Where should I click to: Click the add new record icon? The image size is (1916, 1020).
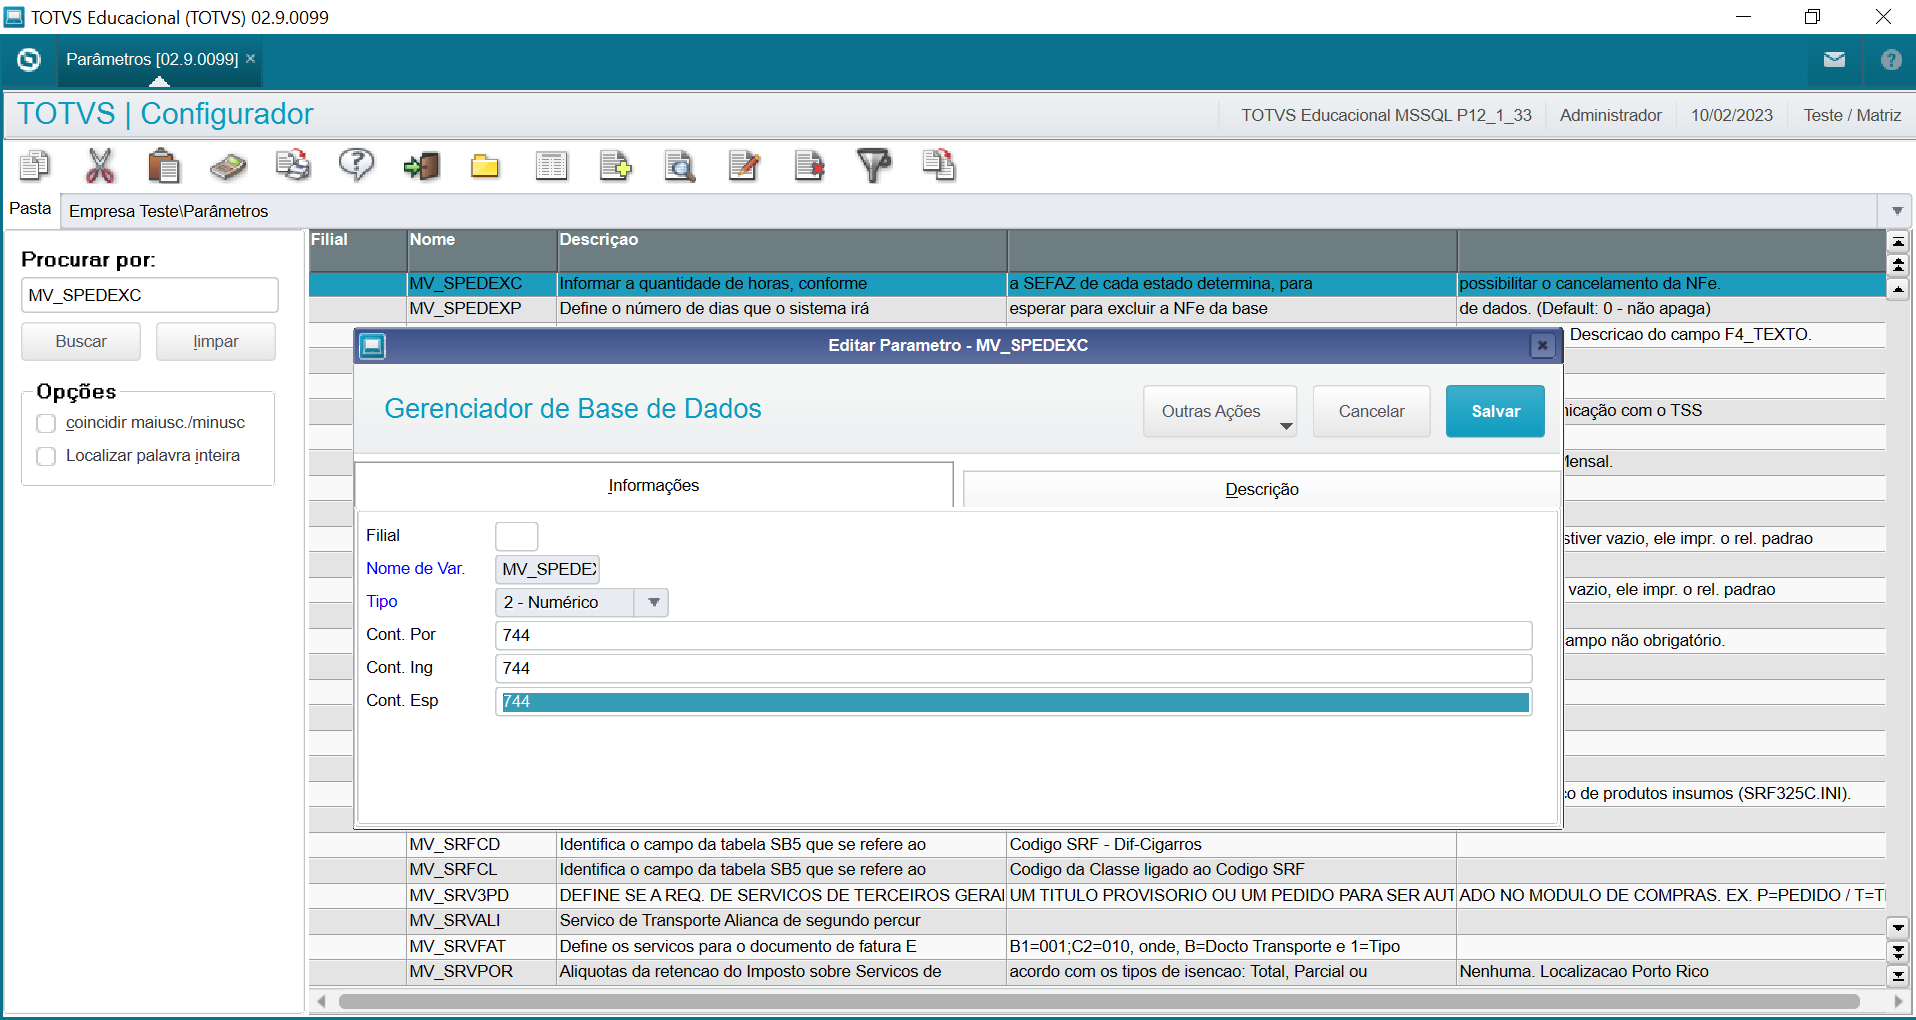pyautogui.click(x=615, y=165)
